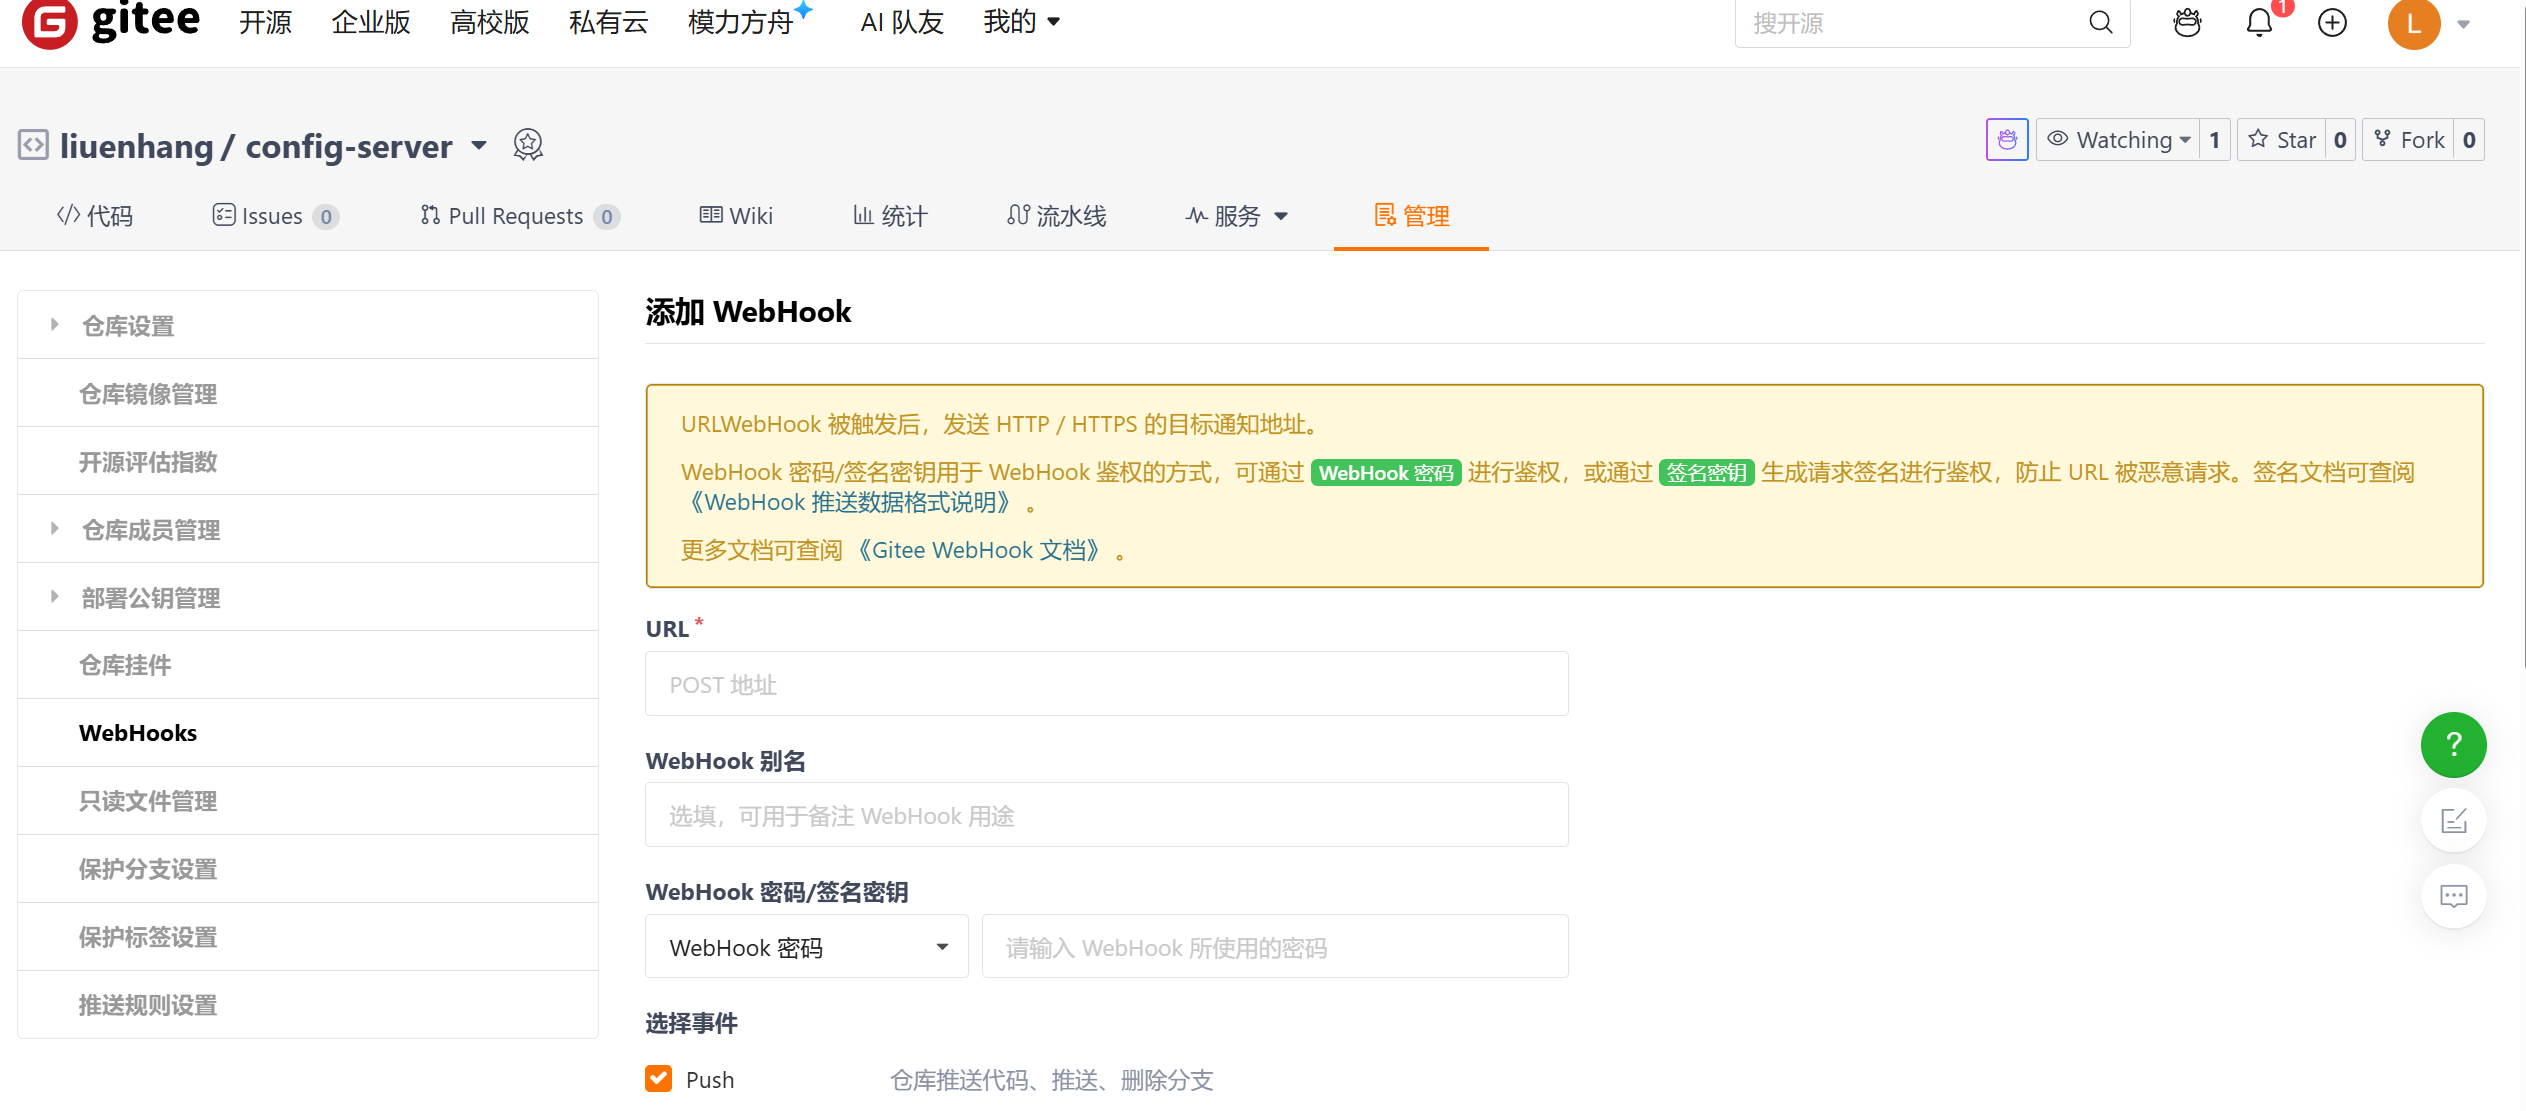Open the Pull Requests tab
This screenshot has width=2526, height=1111.
point(520,216)
